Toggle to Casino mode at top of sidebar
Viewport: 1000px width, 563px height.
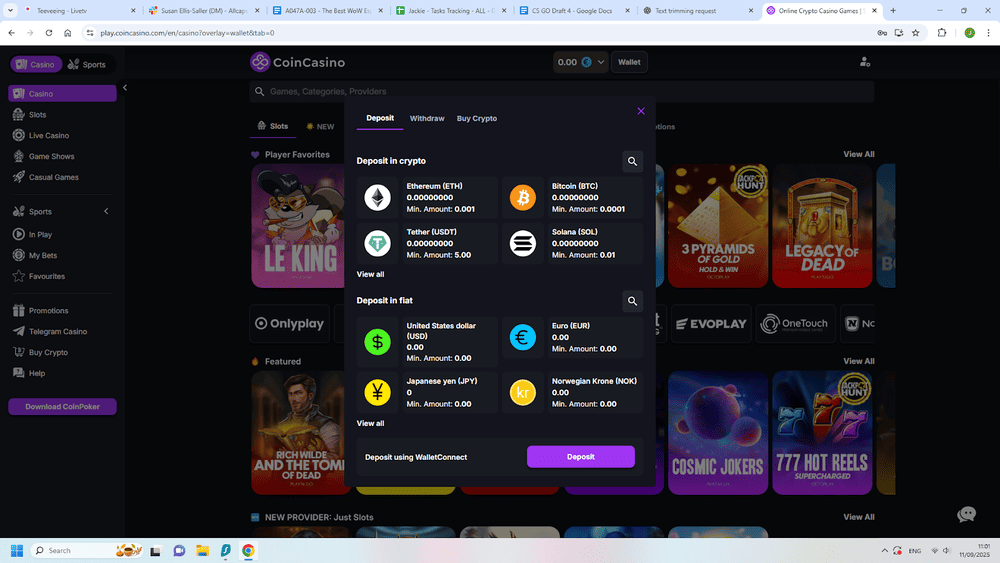36,64
